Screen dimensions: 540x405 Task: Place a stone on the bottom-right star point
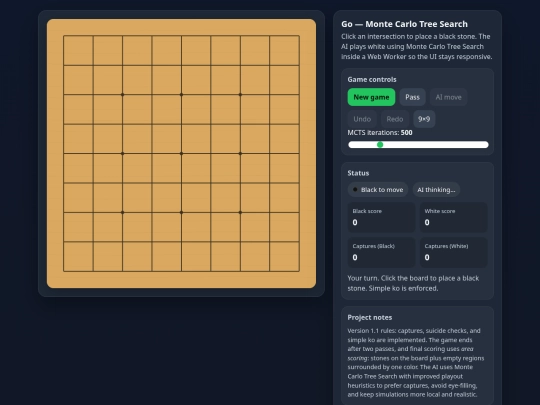coord(240,212)
